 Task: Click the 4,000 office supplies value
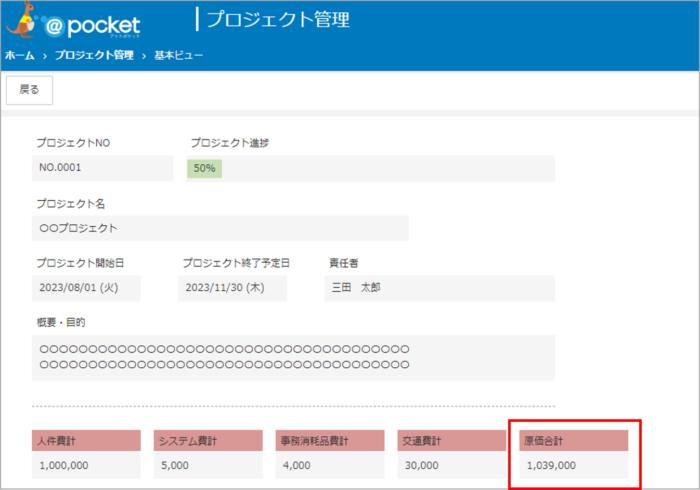click(x=330, y=465)
